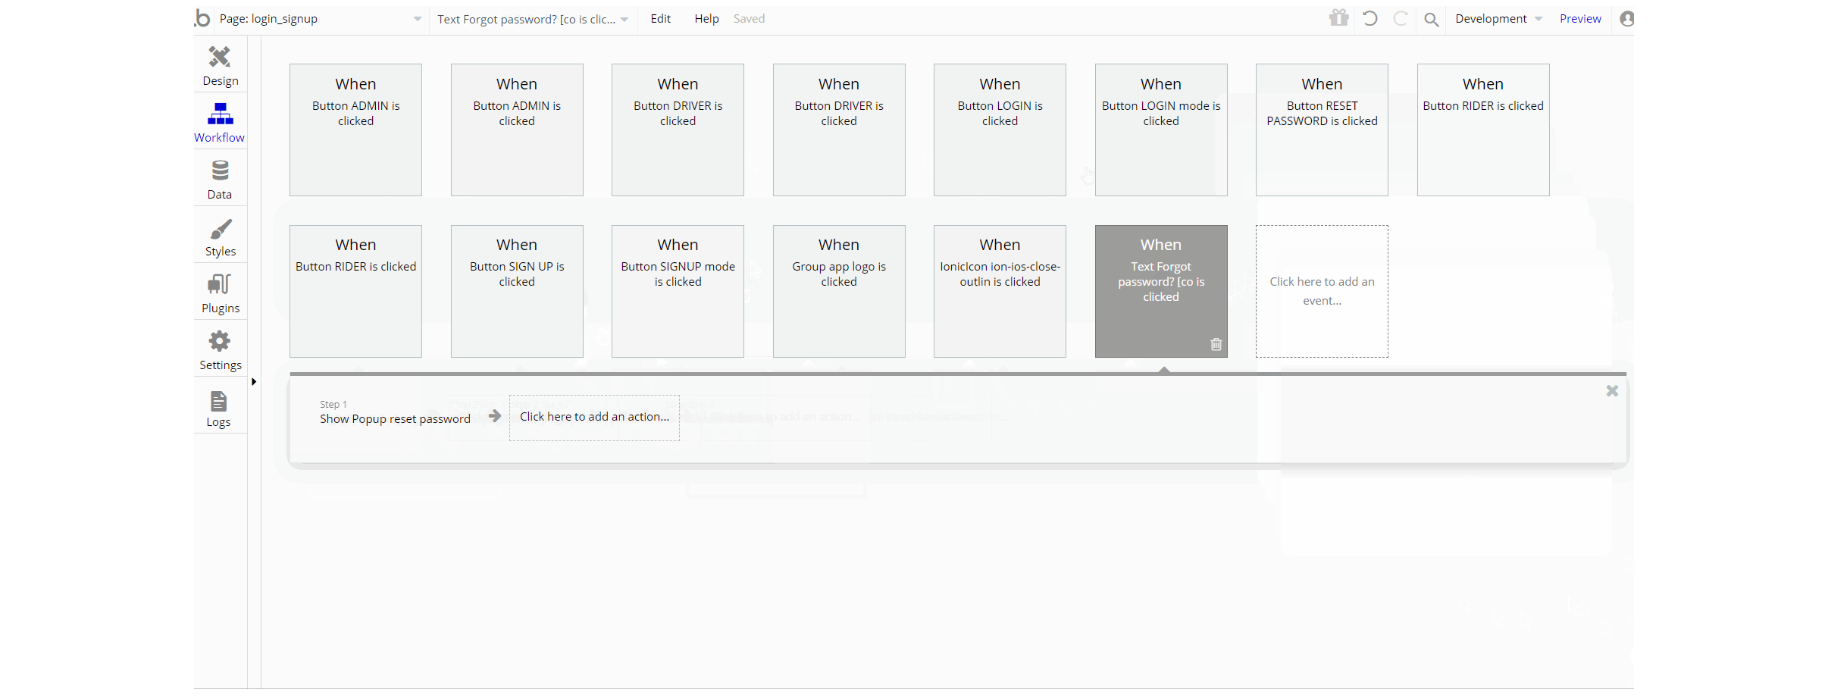Click the undo arrow icon
This screenshot has height=696, width=1830.
[x=1370, y=18]
